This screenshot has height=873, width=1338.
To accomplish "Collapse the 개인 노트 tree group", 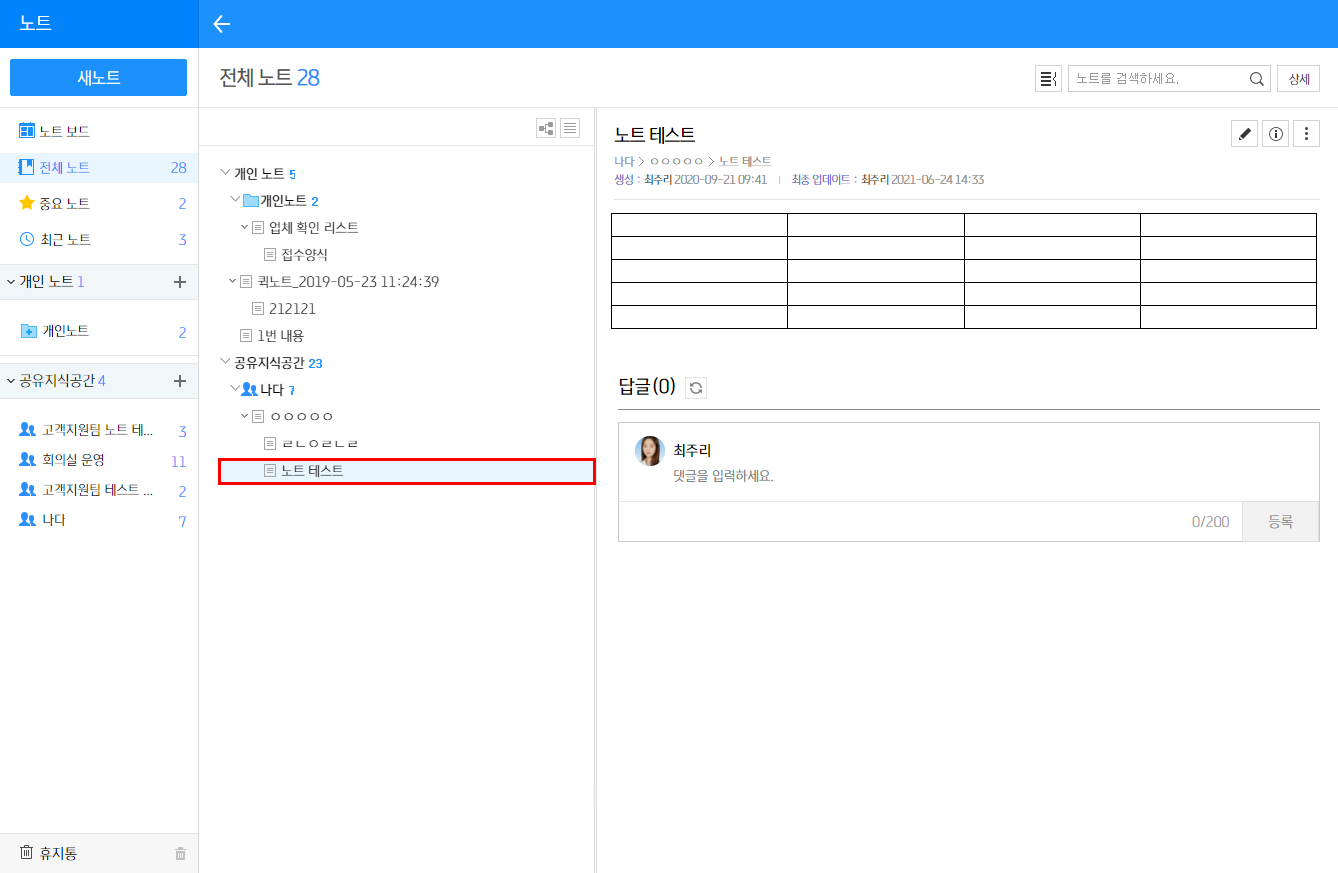I will 225,173.
